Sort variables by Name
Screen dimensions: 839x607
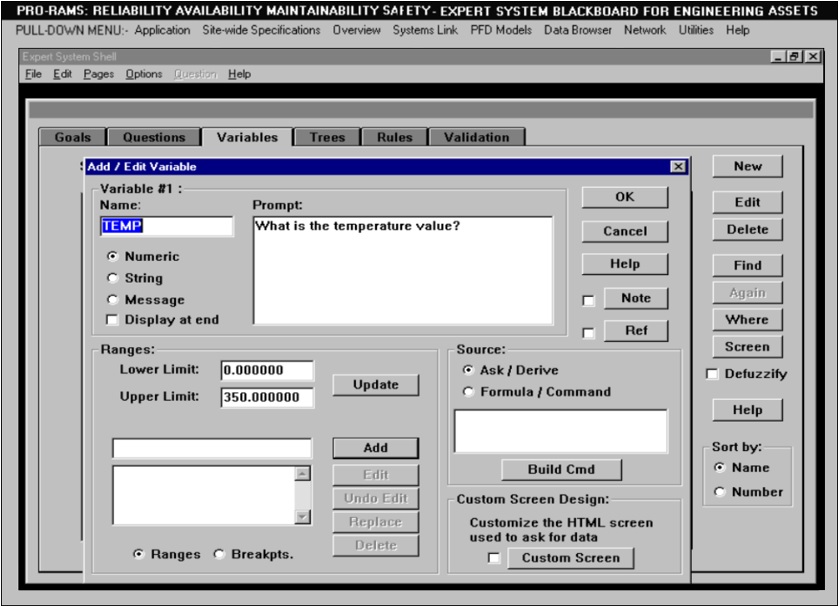click(720, 467)
